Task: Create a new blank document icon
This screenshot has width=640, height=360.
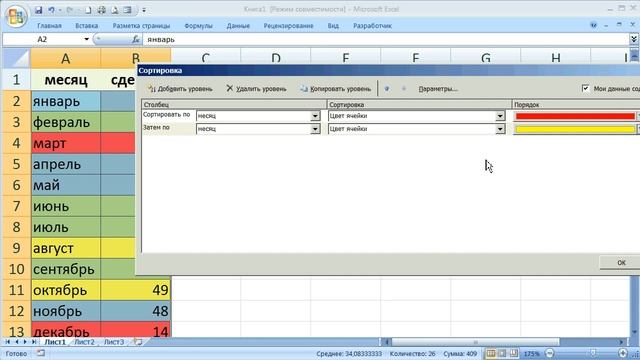Action: pos(89,10)
